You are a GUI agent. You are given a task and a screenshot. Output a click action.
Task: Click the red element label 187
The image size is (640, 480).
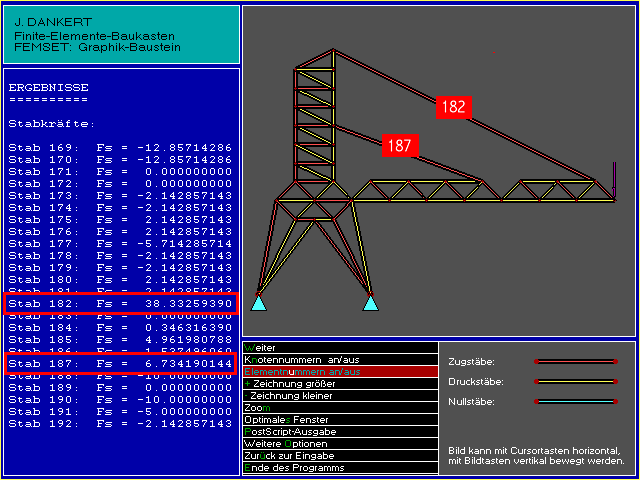[x=398, y=146]
